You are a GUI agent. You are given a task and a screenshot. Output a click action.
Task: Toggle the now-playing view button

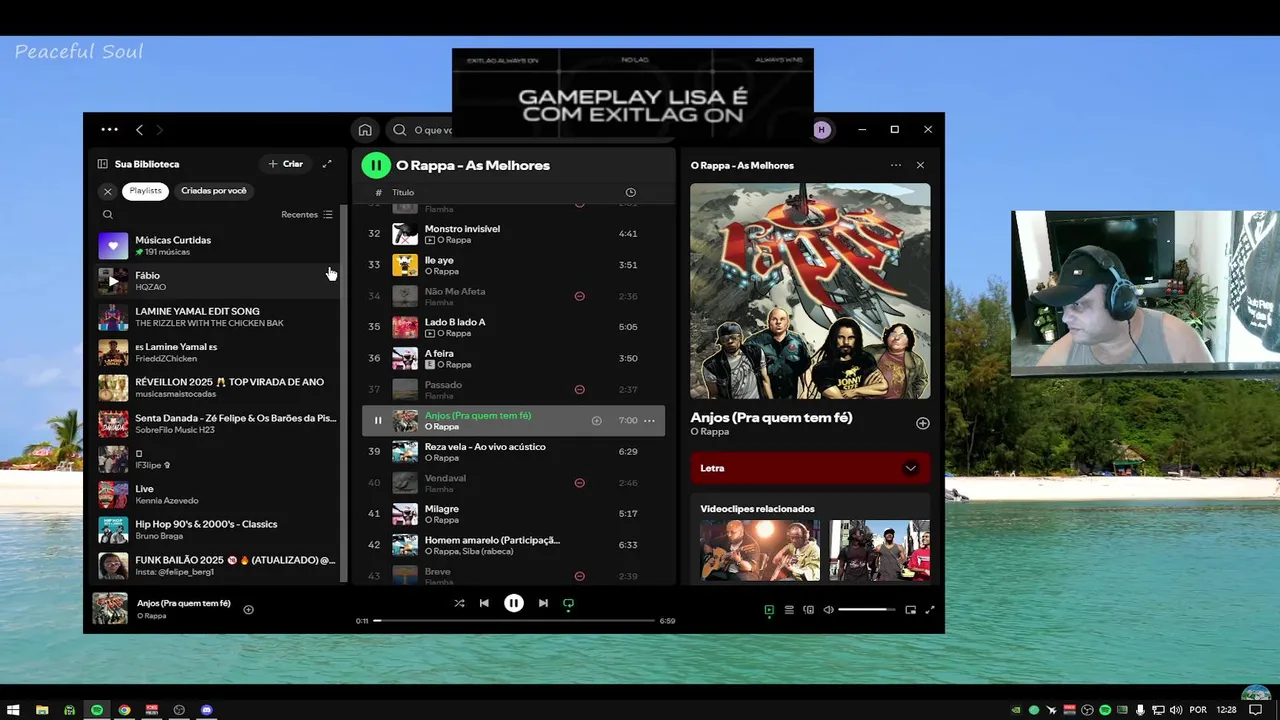pos(769,610)
